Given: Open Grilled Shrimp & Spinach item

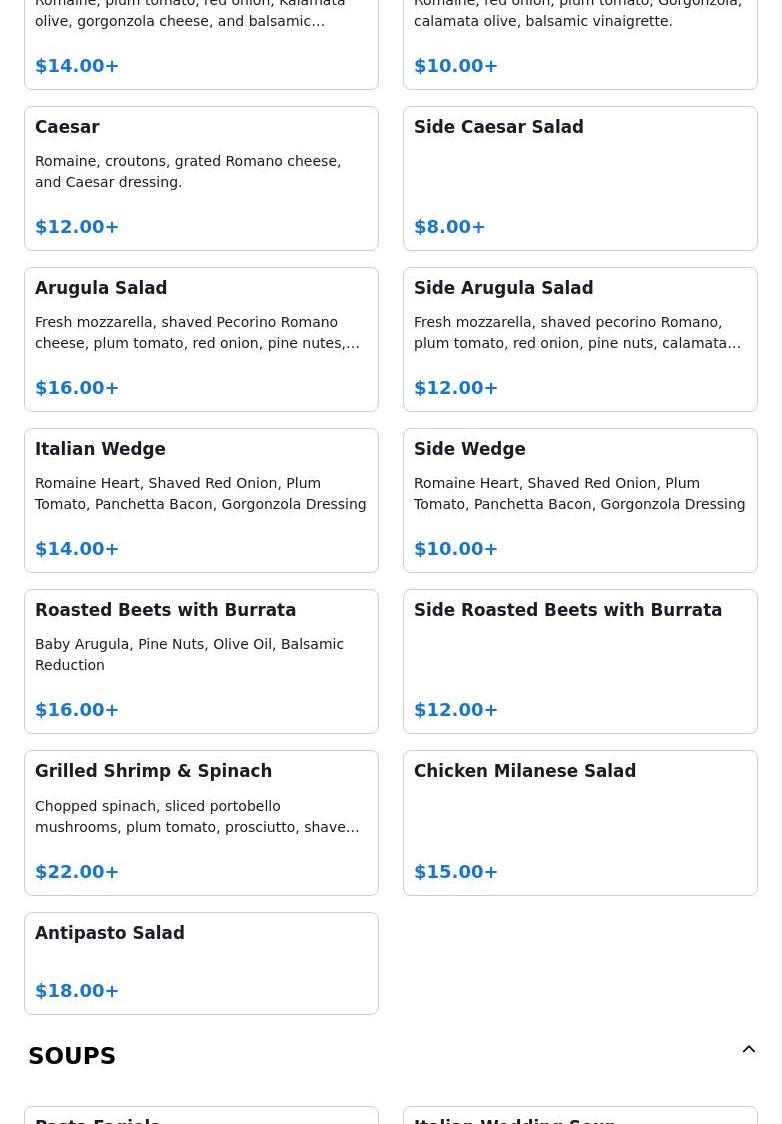Looking at the screenshot, I should (x=201, y=822).
